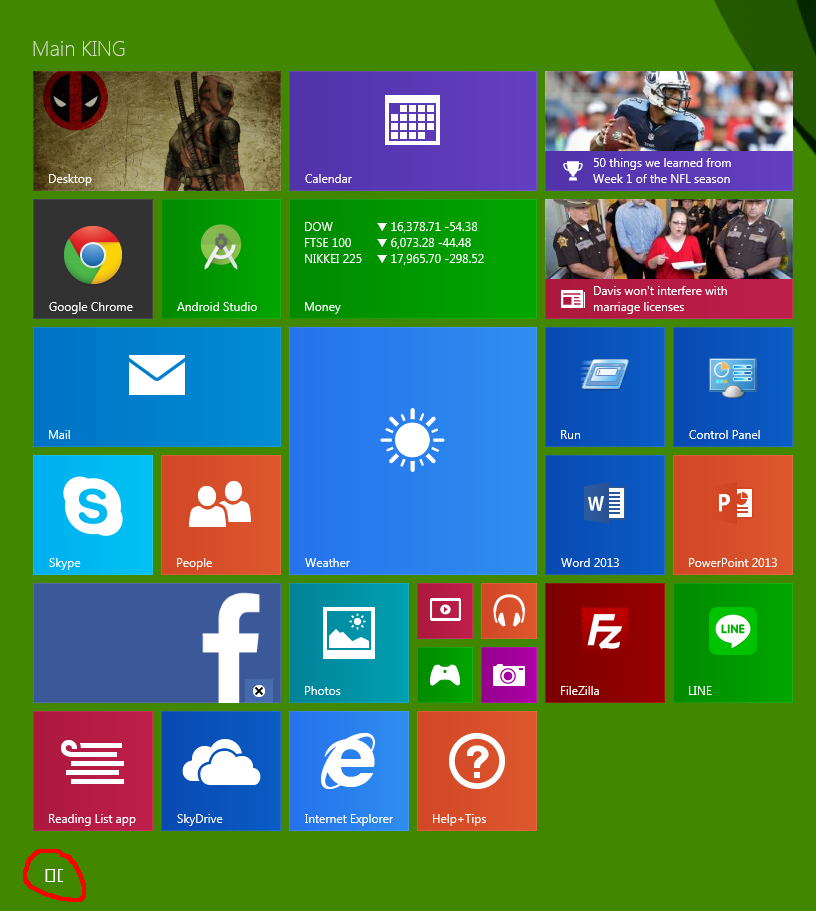Open the small Camera tile
This screenshot has height=911, width=816.
[x=509, y=675]
